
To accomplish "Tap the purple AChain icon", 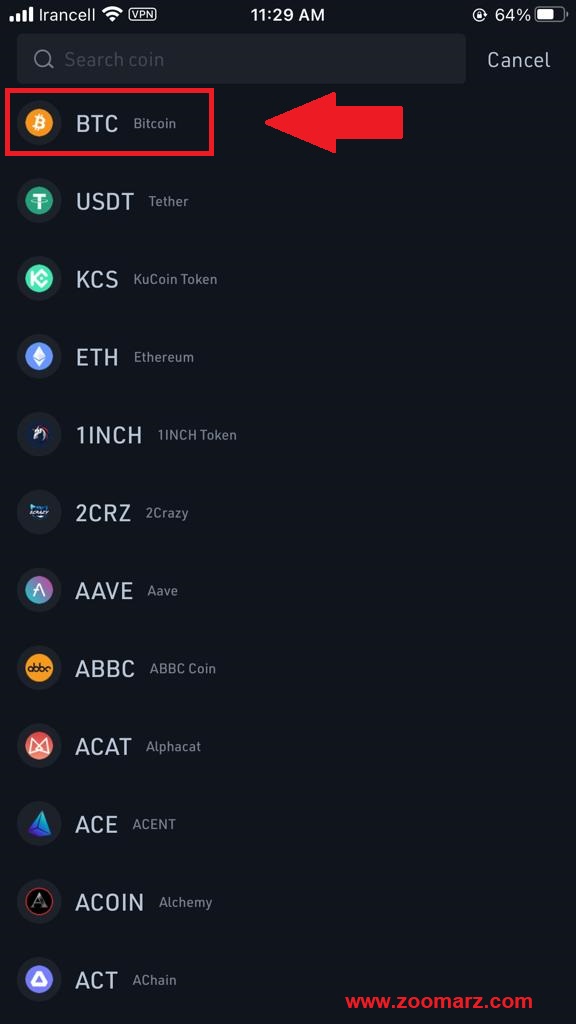I will point(39,980).
